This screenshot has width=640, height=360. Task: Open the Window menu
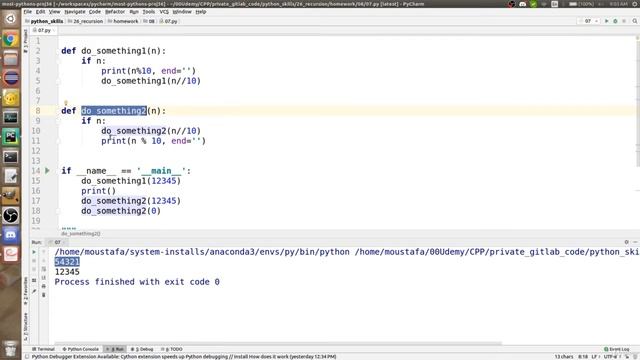(x=182, y=11)
